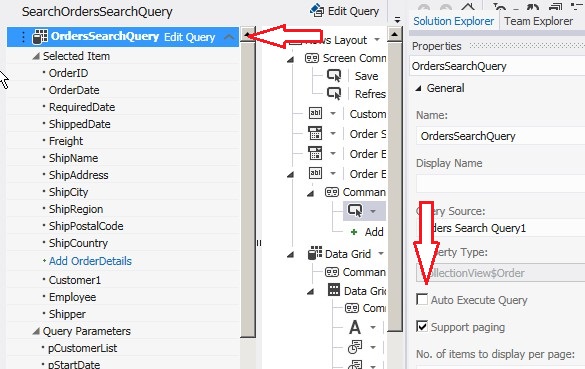
Task: Select the ShipCountry field
Action: (78, 243)
